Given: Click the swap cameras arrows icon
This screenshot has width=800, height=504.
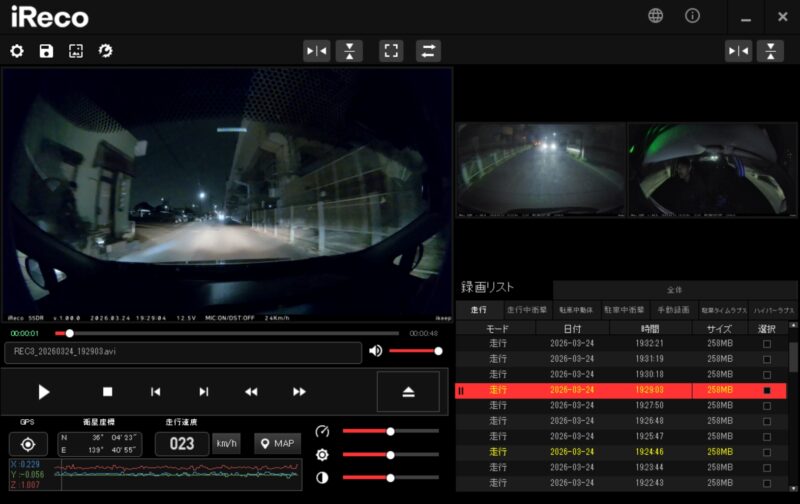Looking at the screenshot, I should pyautogui.click(x=427, y=51).
